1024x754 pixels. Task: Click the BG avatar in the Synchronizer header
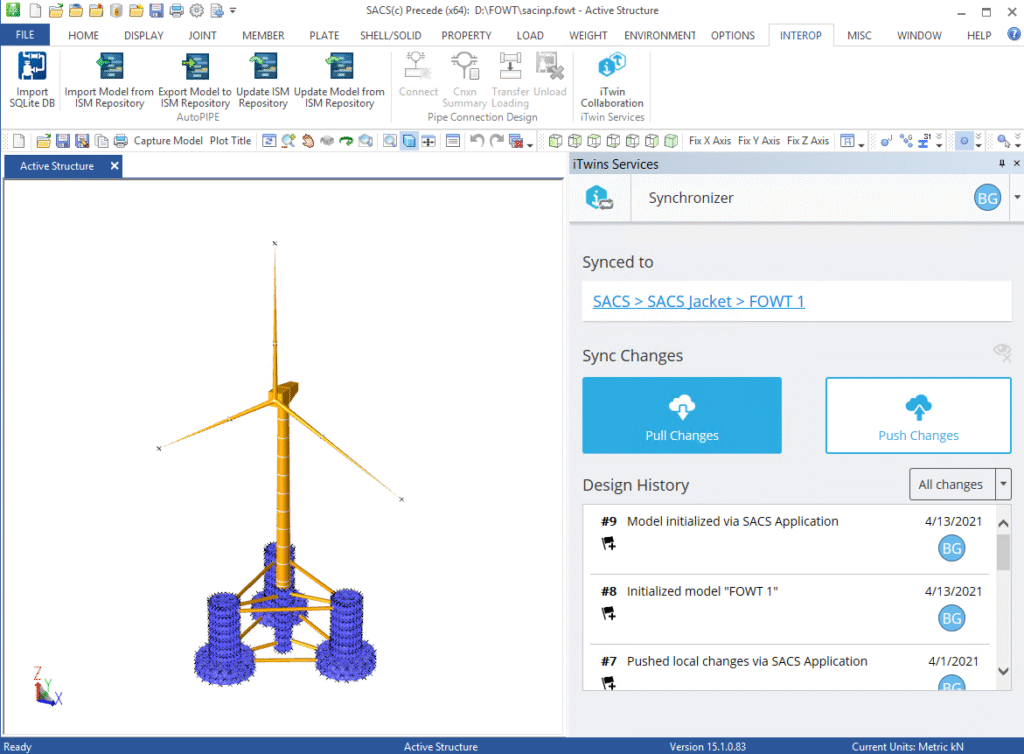click(x=987, y=198)
